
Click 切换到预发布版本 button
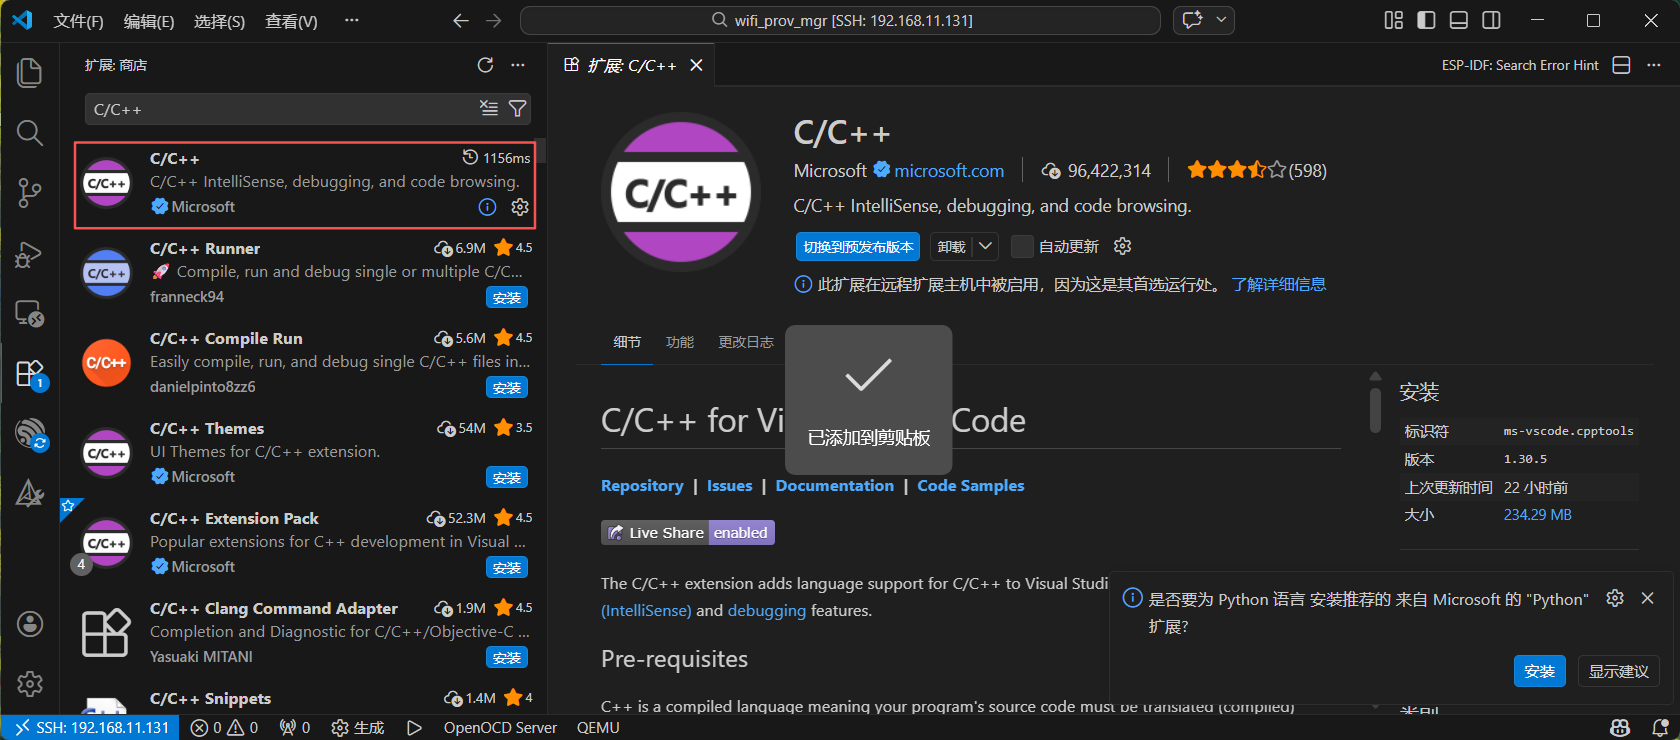click(858, 246)
